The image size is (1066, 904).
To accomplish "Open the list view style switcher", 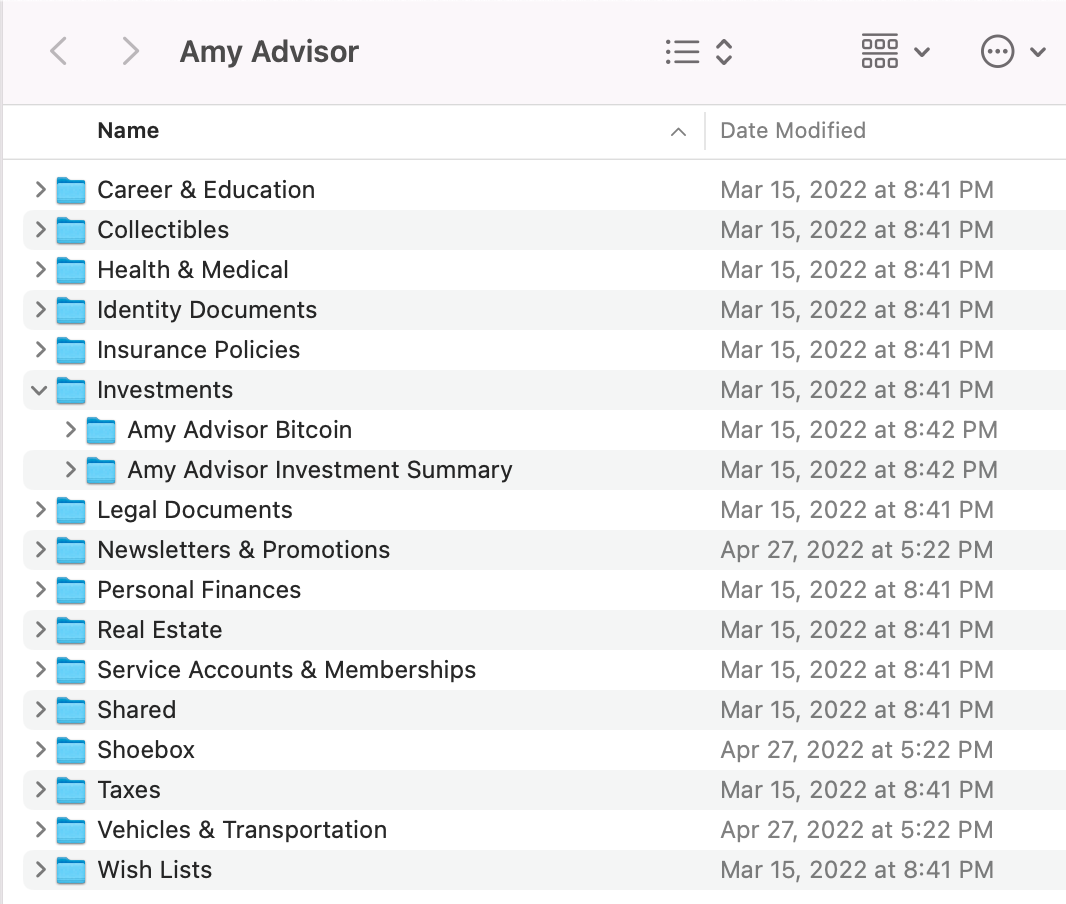I will tap(699, 52).
